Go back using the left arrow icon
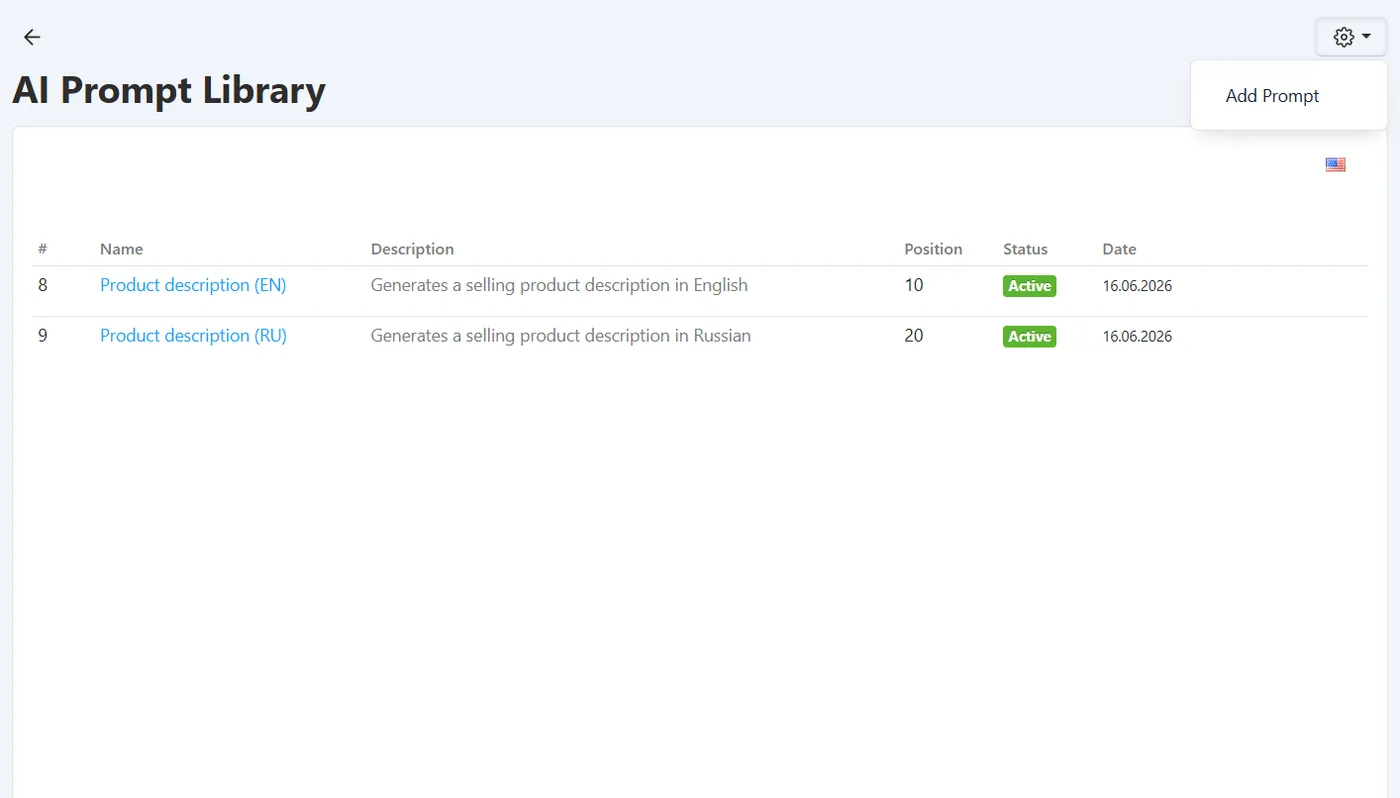 pos(32,37)
